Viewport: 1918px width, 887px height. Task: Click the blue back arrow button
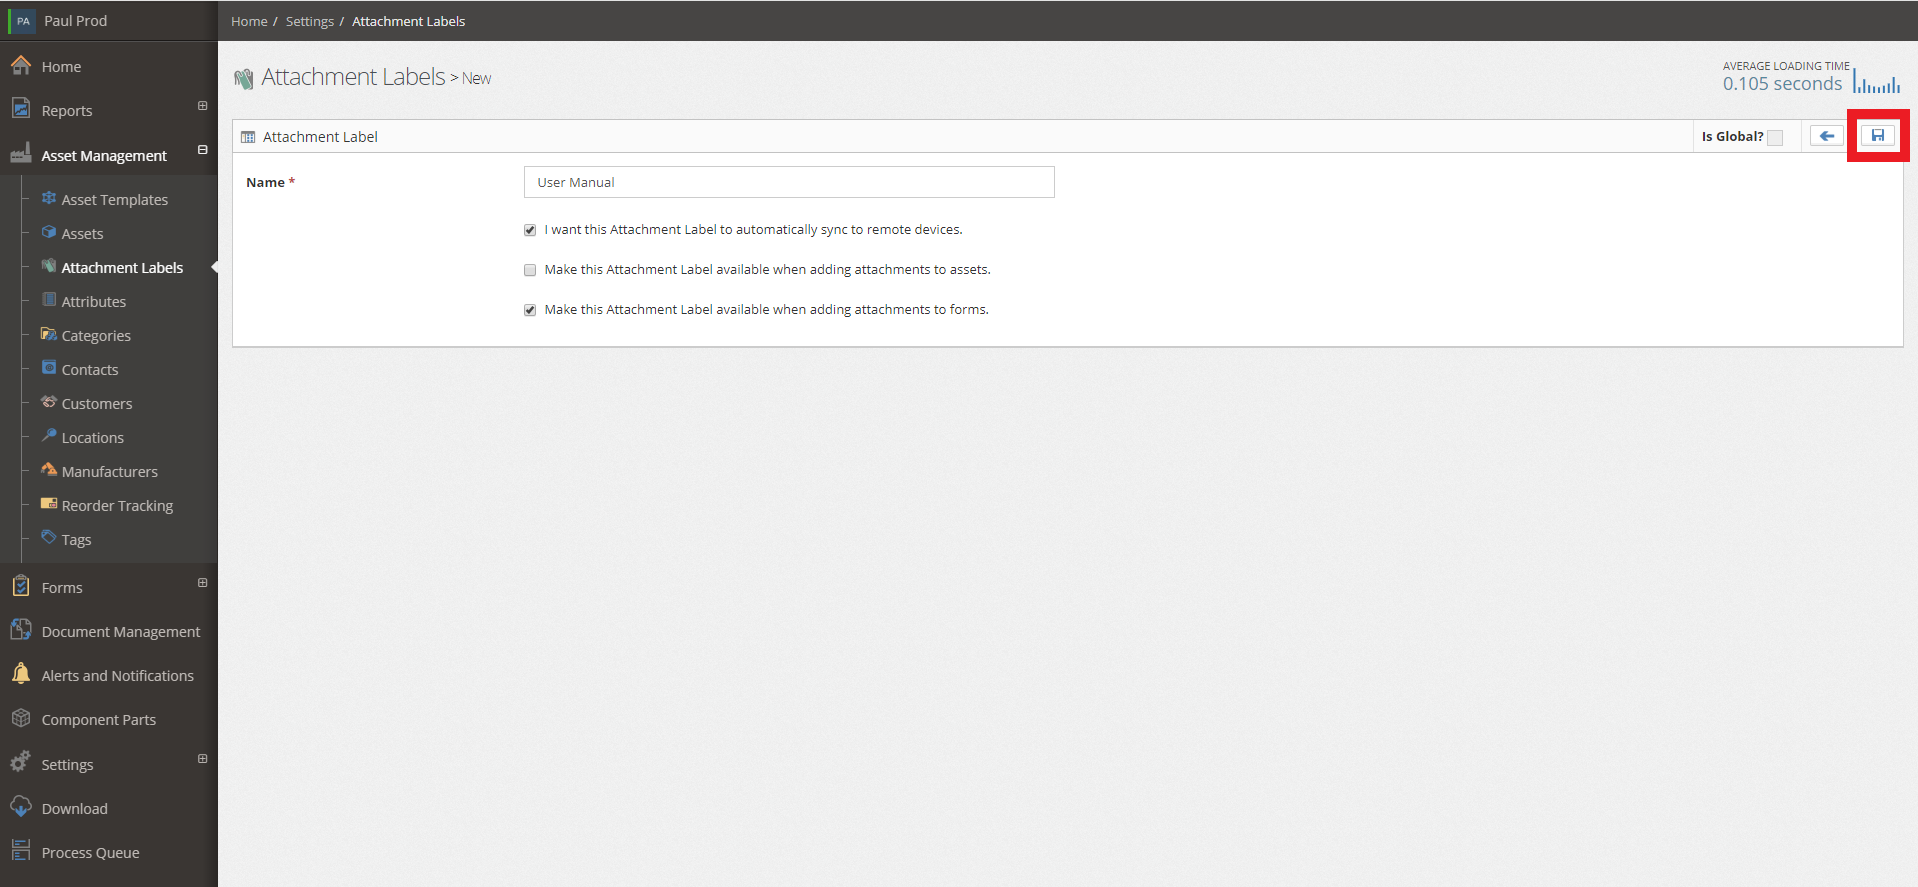pos(1827,136)
